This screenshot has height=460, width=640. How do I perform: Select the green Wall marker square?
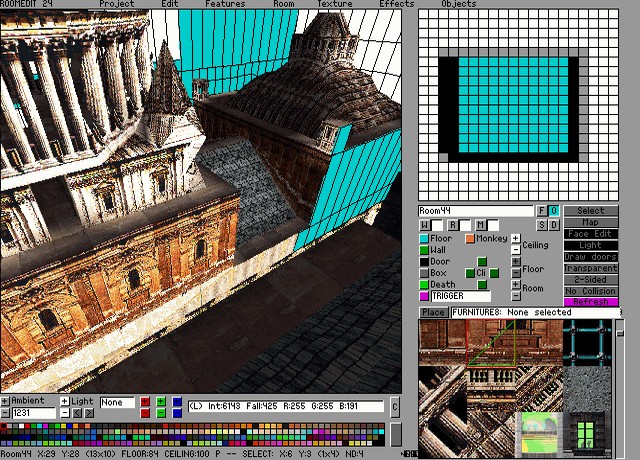point(424,250)
